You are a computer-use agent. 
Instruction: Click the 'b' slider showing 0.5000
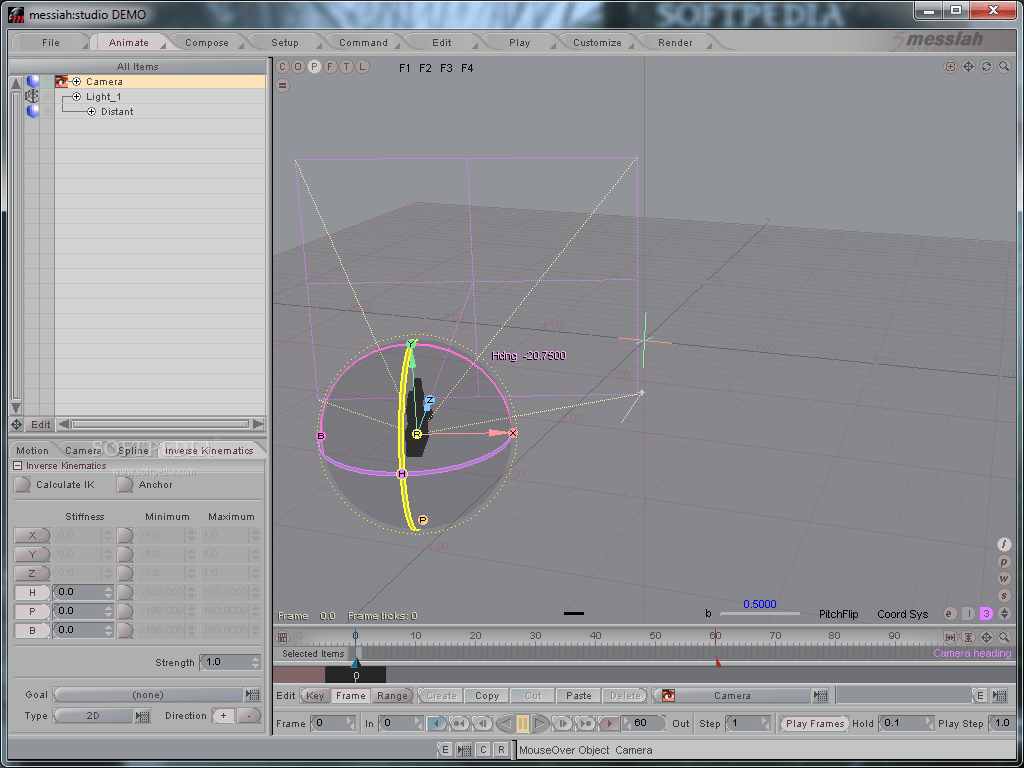coord(760,613)
